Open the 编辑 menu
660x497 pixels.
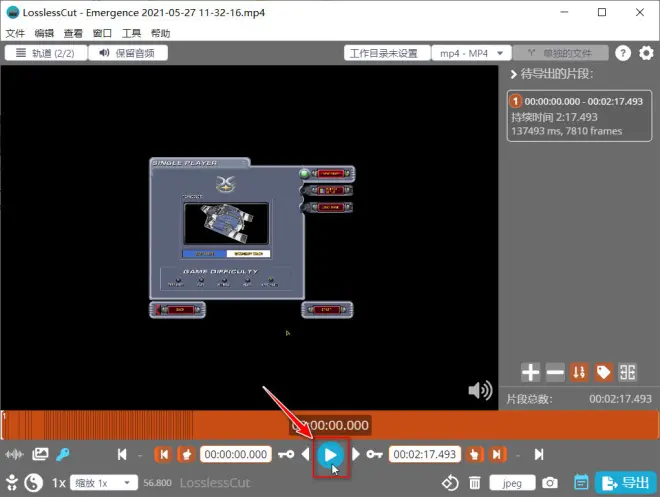point(44,33)
